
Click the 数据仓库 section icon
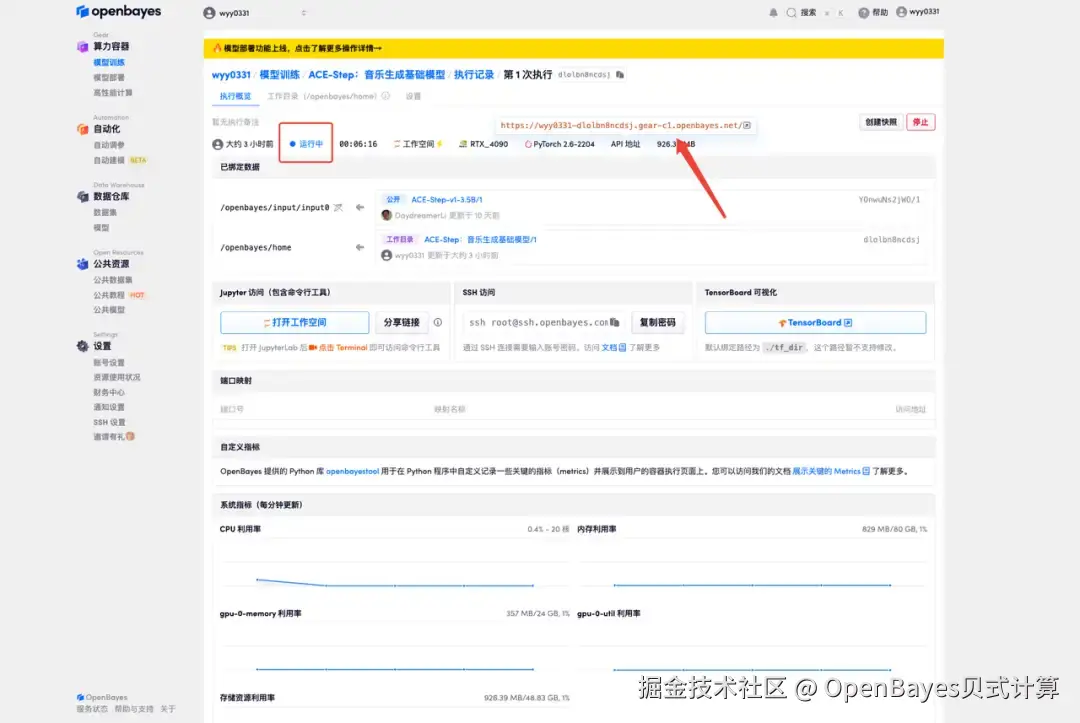tap(82, 196)
